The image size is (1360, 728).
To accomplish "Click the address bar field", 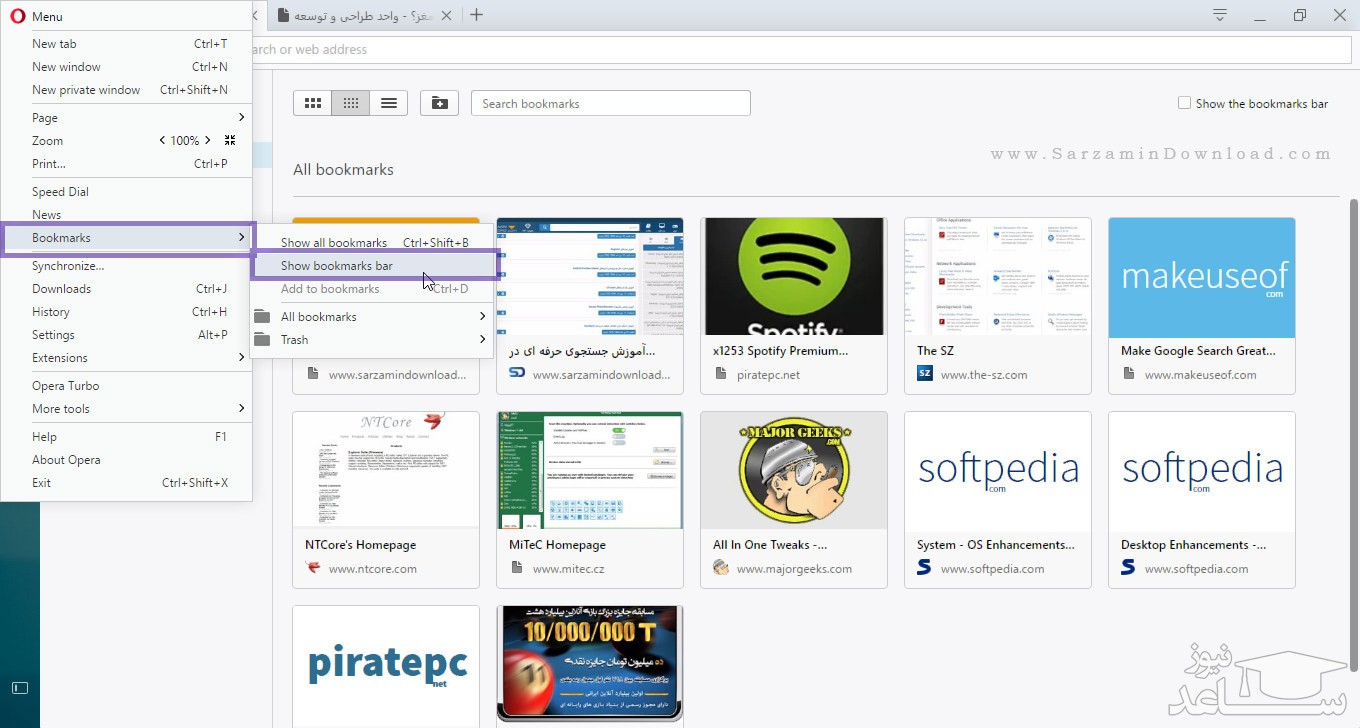I will (800, 50).
